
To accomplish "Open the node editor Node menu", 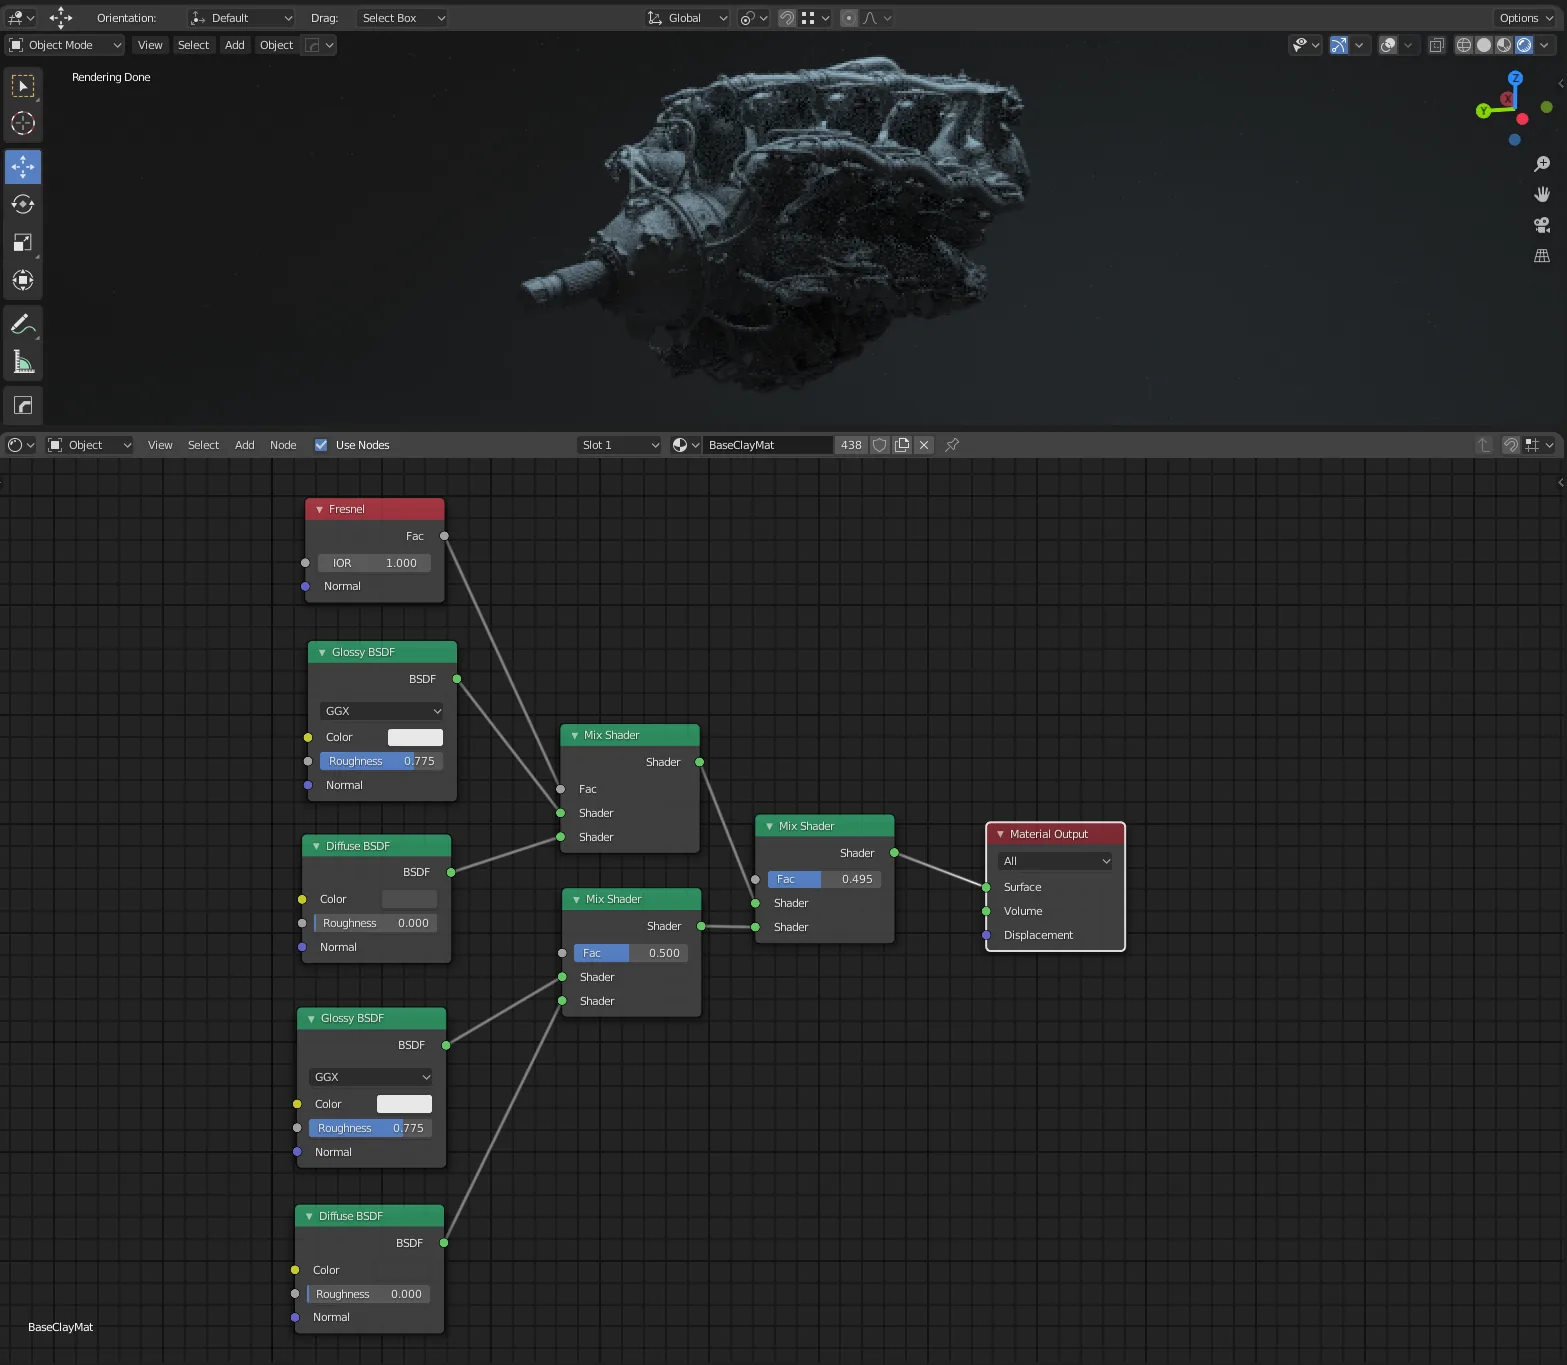I will 283,445.
